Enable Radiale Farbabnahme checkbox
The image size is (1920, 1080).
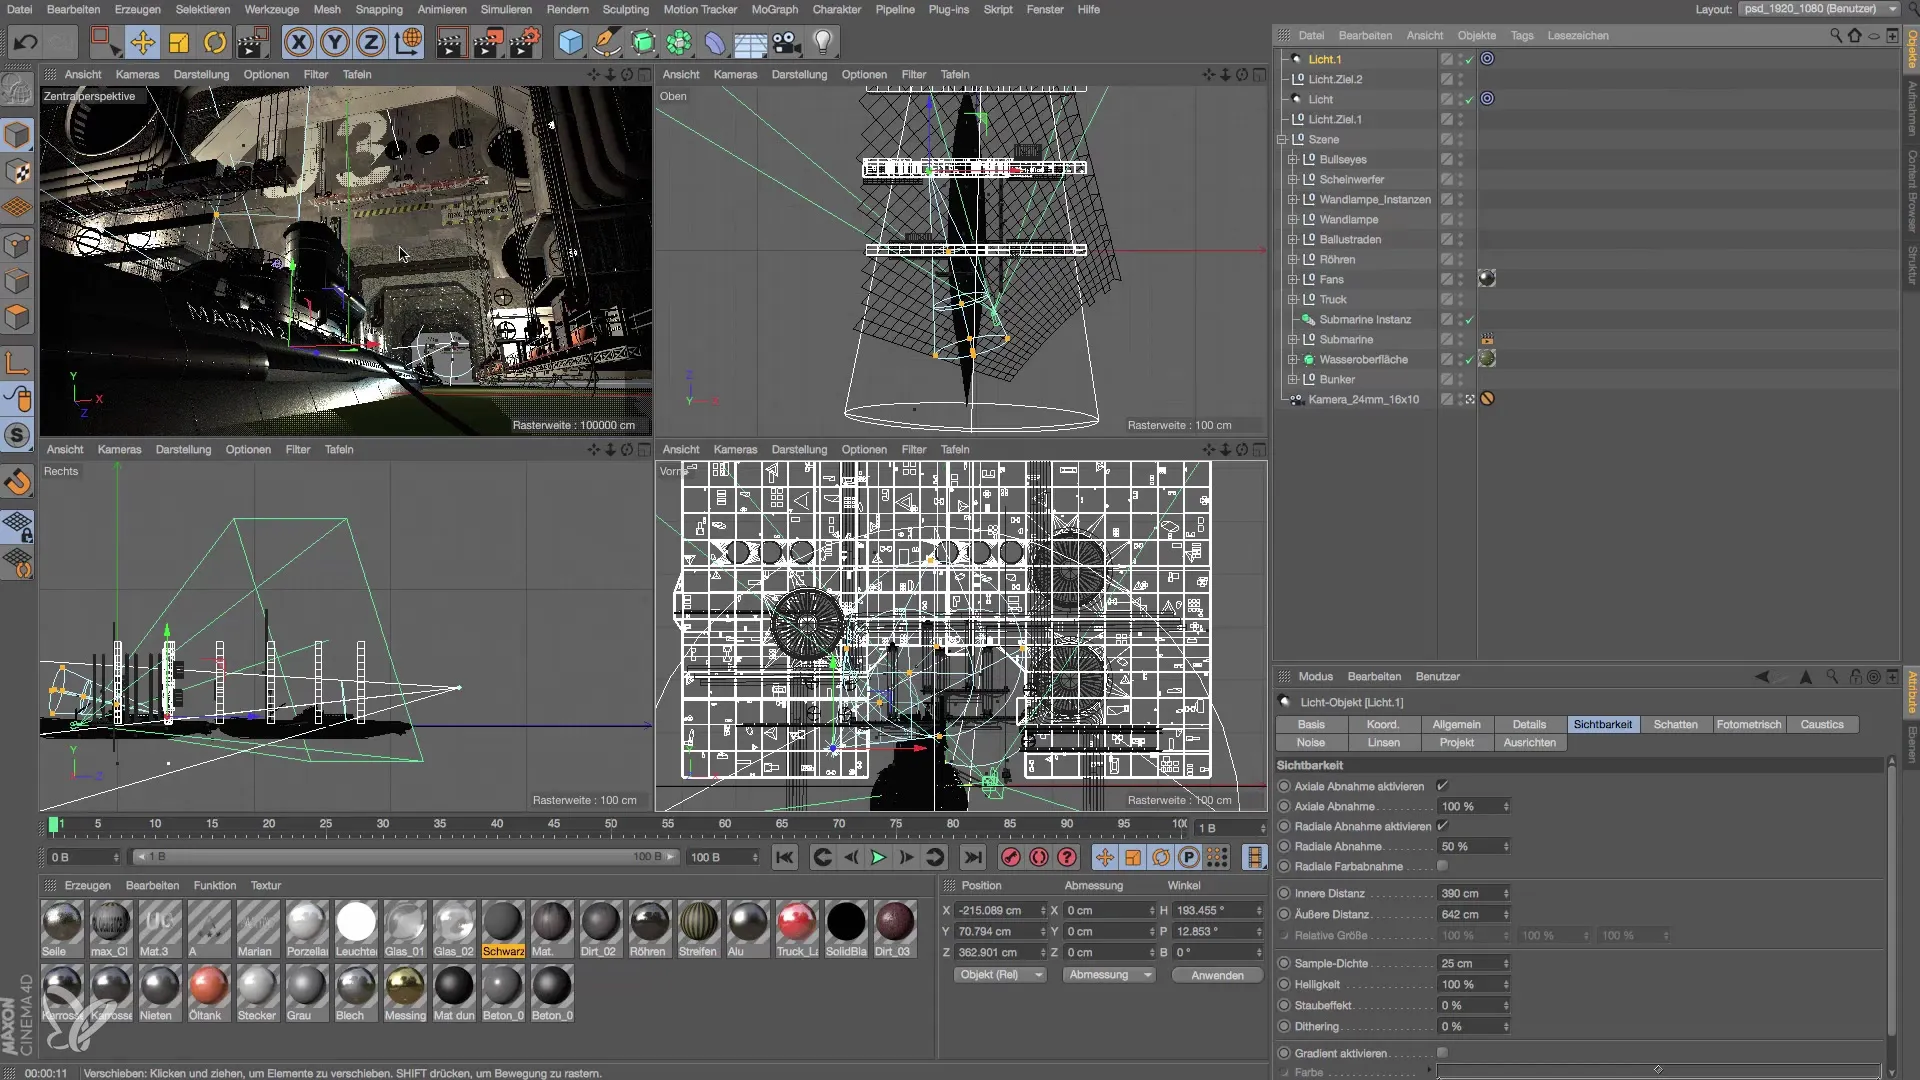coord(1442,866)
